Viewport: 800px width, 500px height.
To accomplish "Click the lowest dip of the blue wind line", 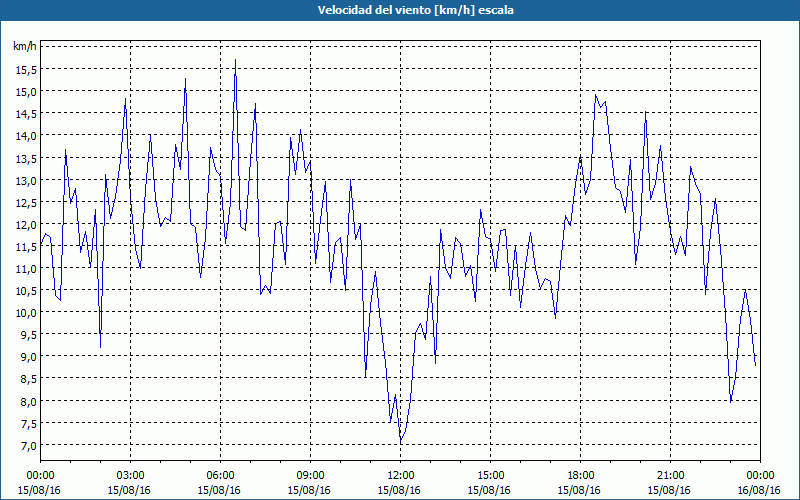I will [401, 441].
